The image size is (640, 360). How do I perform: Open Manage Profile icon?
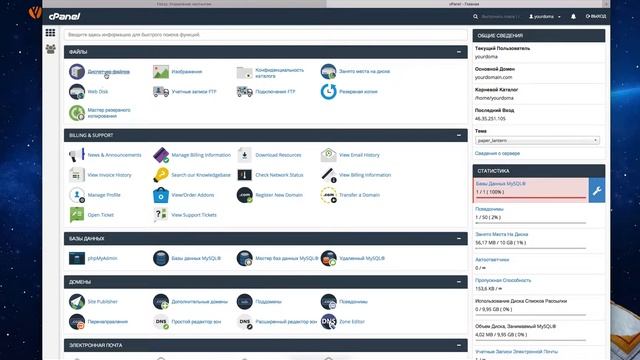pyautogui.click(x=77, y=195)
